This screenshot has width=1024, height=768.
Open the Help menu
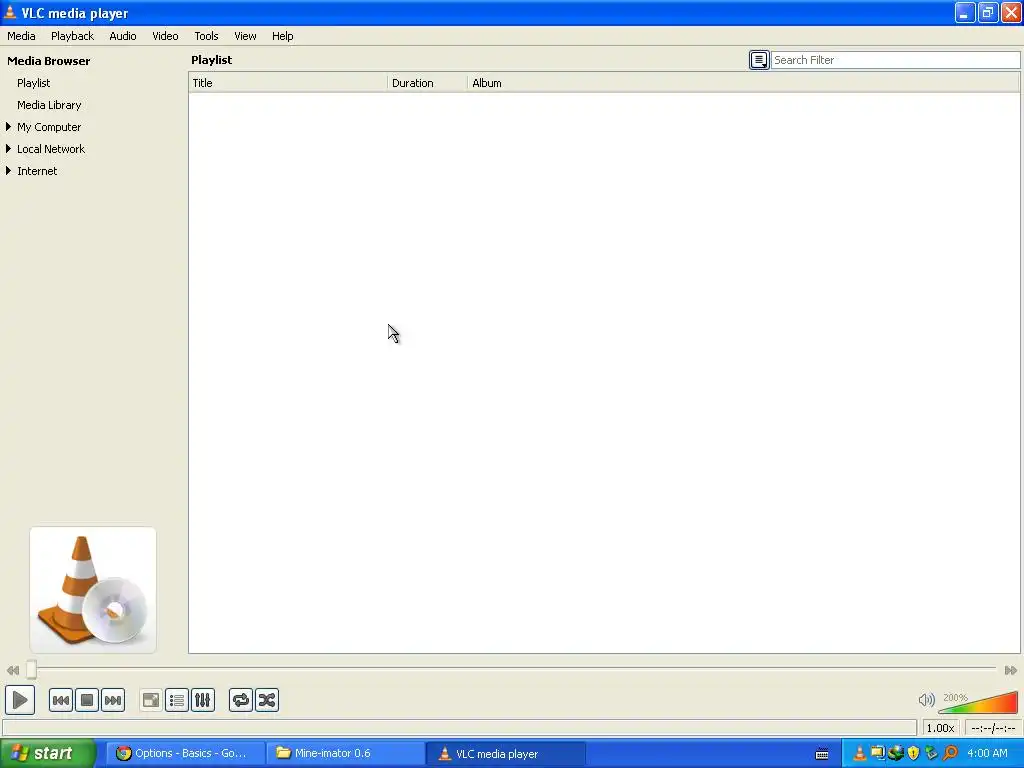(x=283, y=36)
